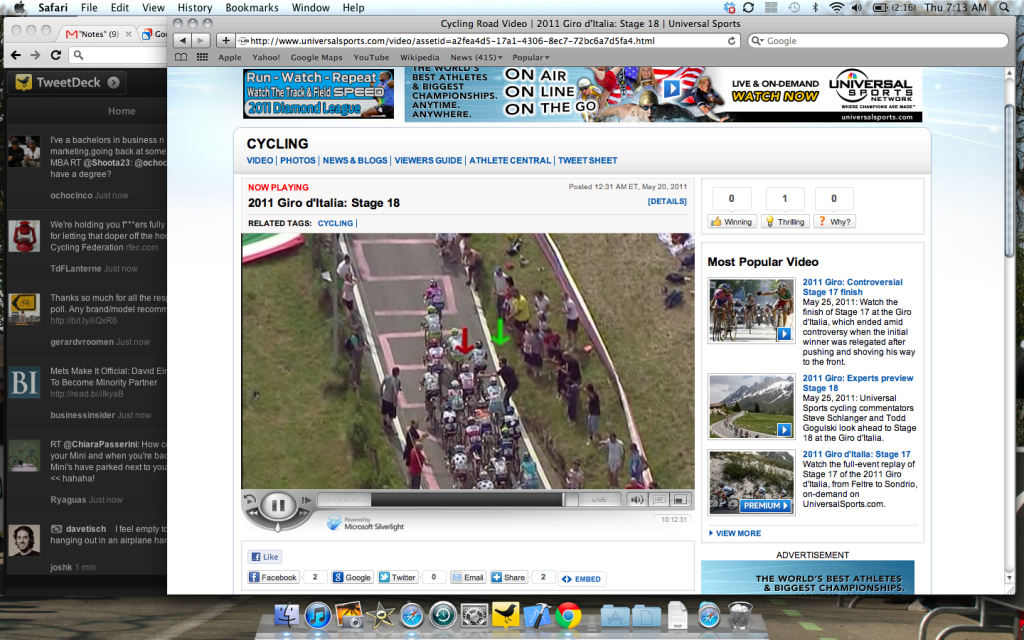This screenshot has height=640, width=1024.
Task: Vote Why? with the question mark button
Action: [834, 221]
